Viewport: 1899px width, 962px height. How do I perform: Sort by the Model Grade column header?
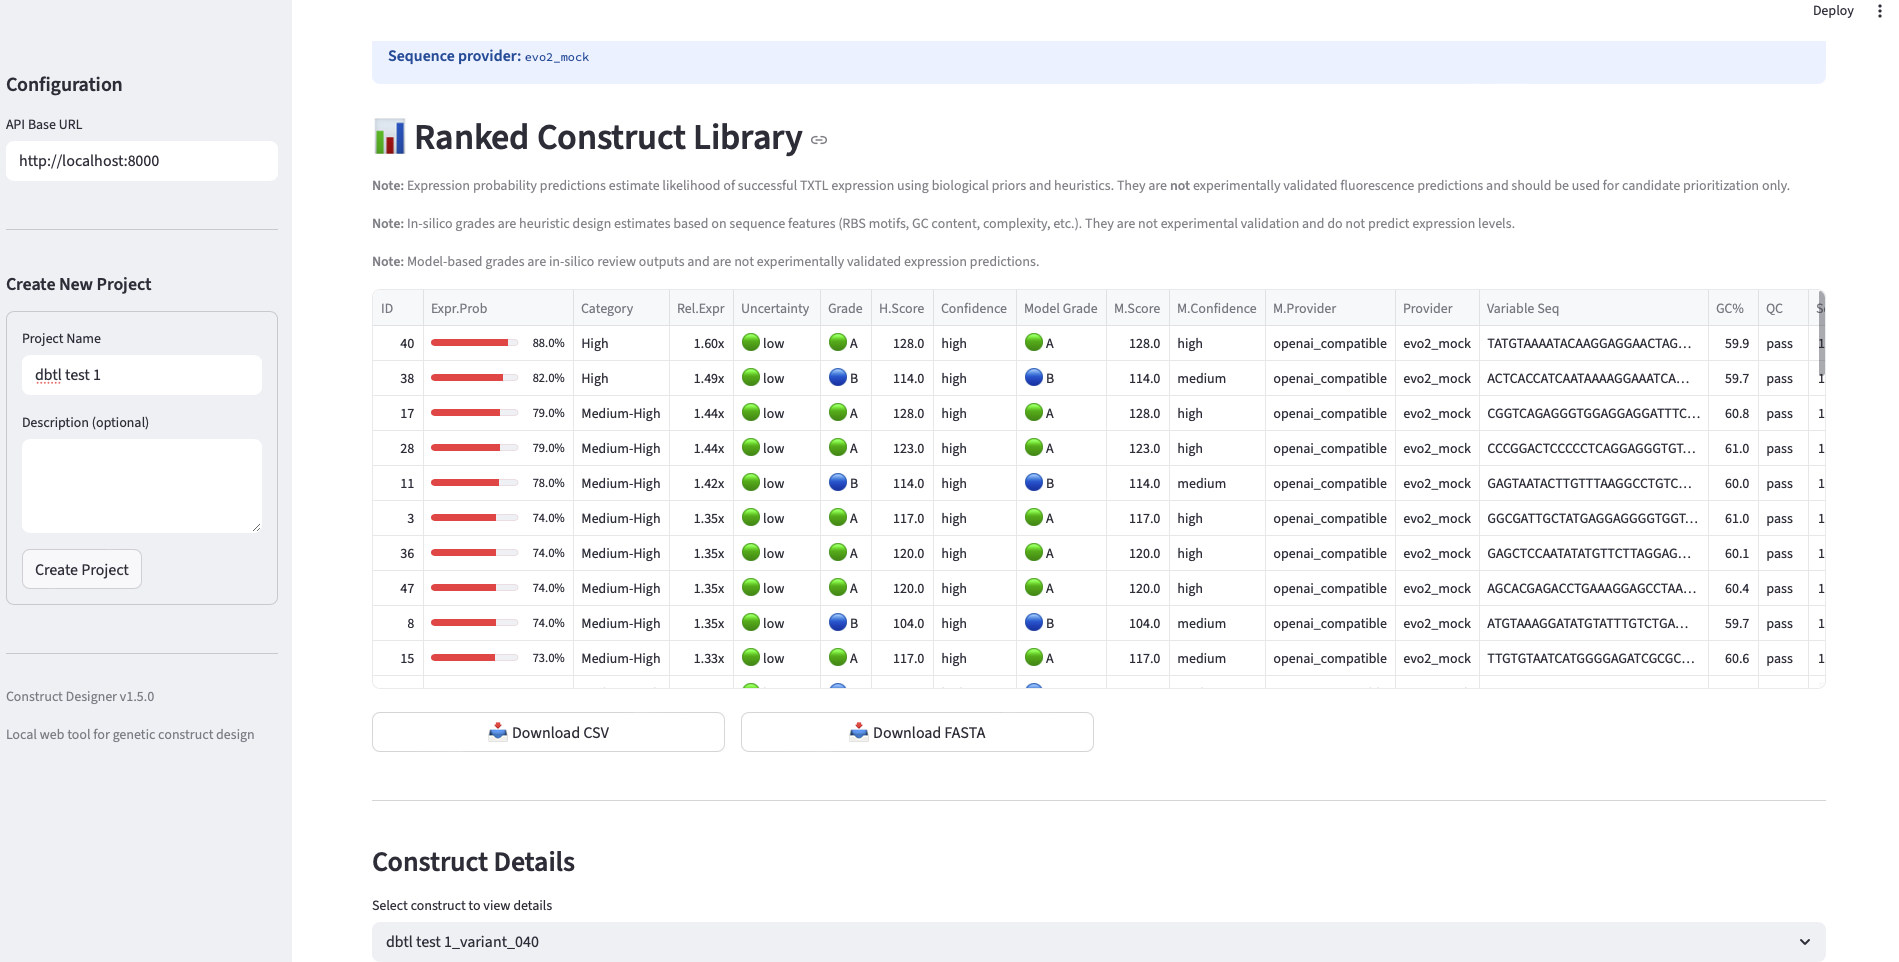(1061, 308)
